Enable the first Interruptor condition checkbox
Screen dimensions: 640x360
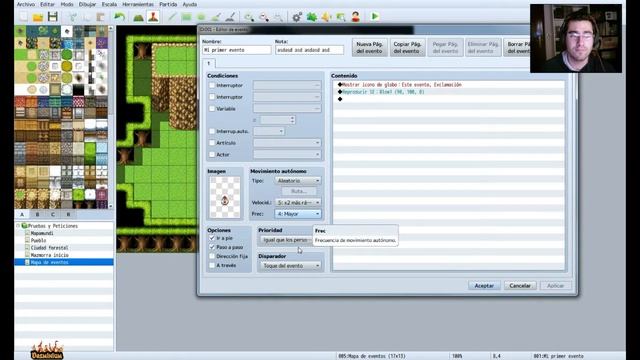click(x=212, y=85)
